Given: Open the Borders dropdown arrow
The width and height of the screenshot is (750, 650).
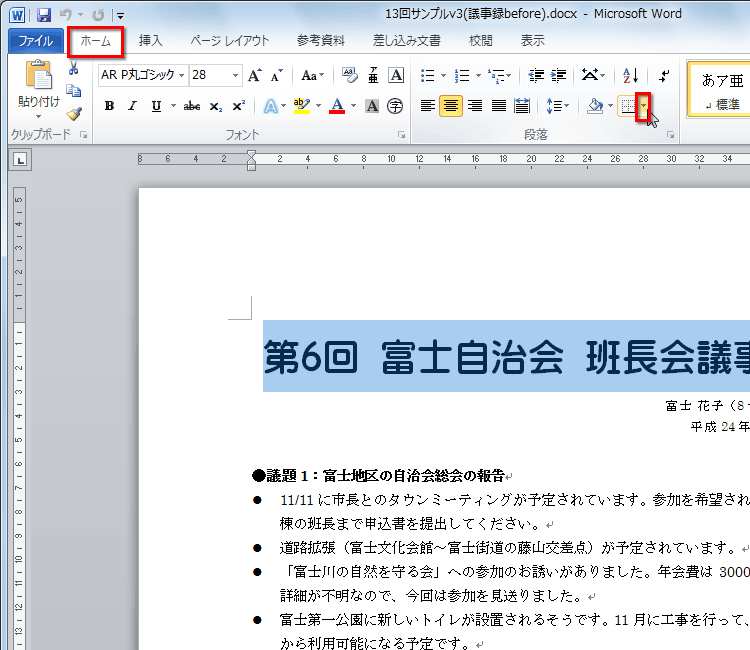Looking at the screenshot, I should pos(643,106).
